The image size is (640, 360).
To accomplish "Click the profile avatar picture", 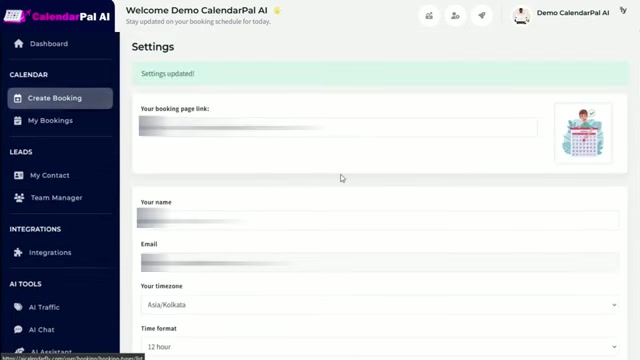I will click(521, 16).
